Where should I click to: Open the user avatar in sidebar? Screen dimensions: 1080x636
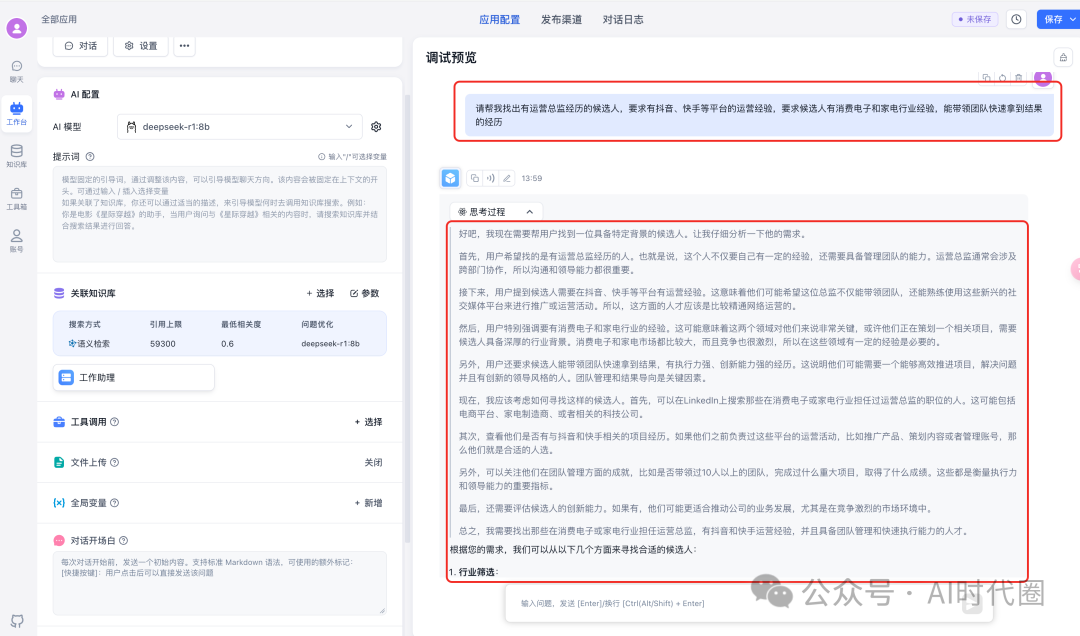click(17, 28)
